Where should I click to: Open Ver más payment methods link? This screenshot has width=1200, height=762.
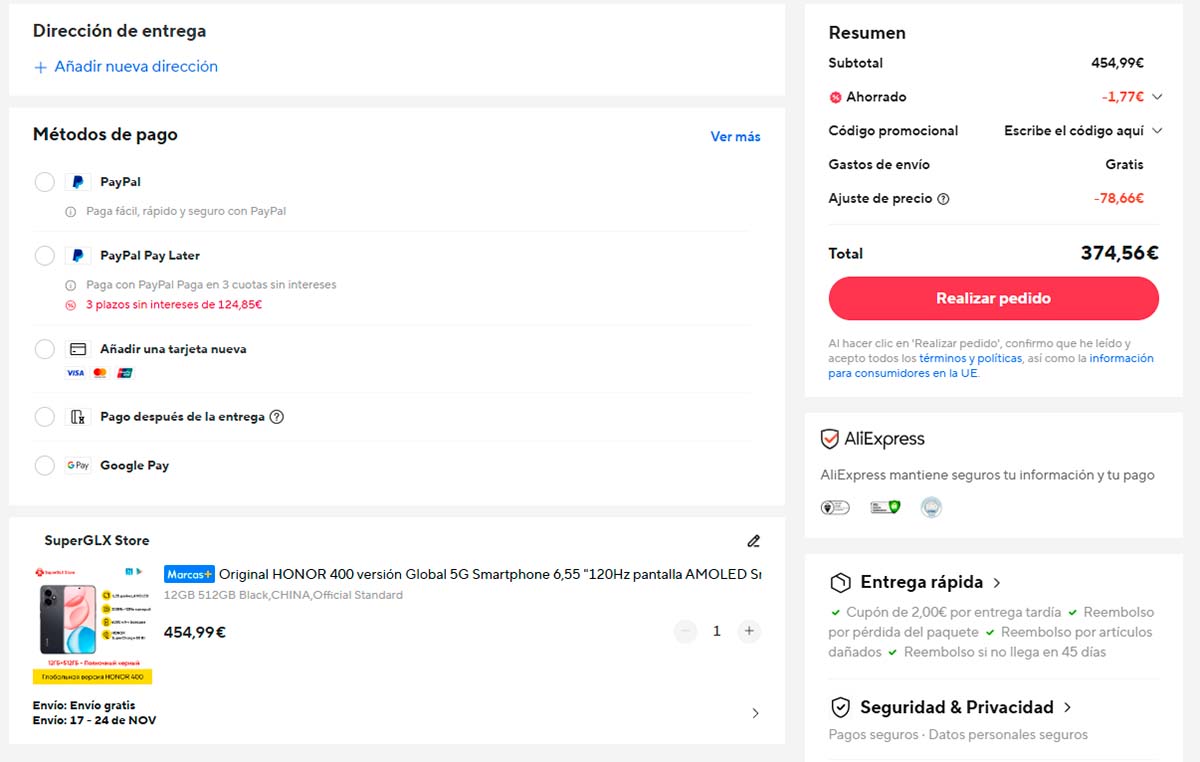[735, 137]
